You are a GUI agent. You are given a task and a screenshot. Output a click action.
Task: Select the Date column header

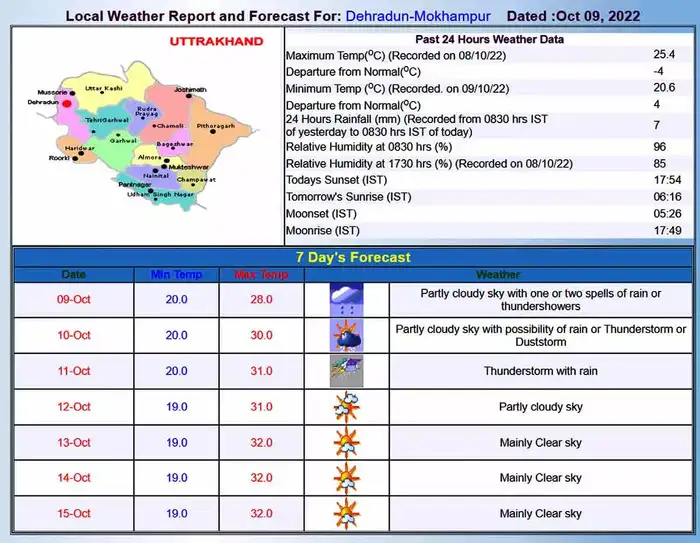pyautogui.click(x=74, y=274)
